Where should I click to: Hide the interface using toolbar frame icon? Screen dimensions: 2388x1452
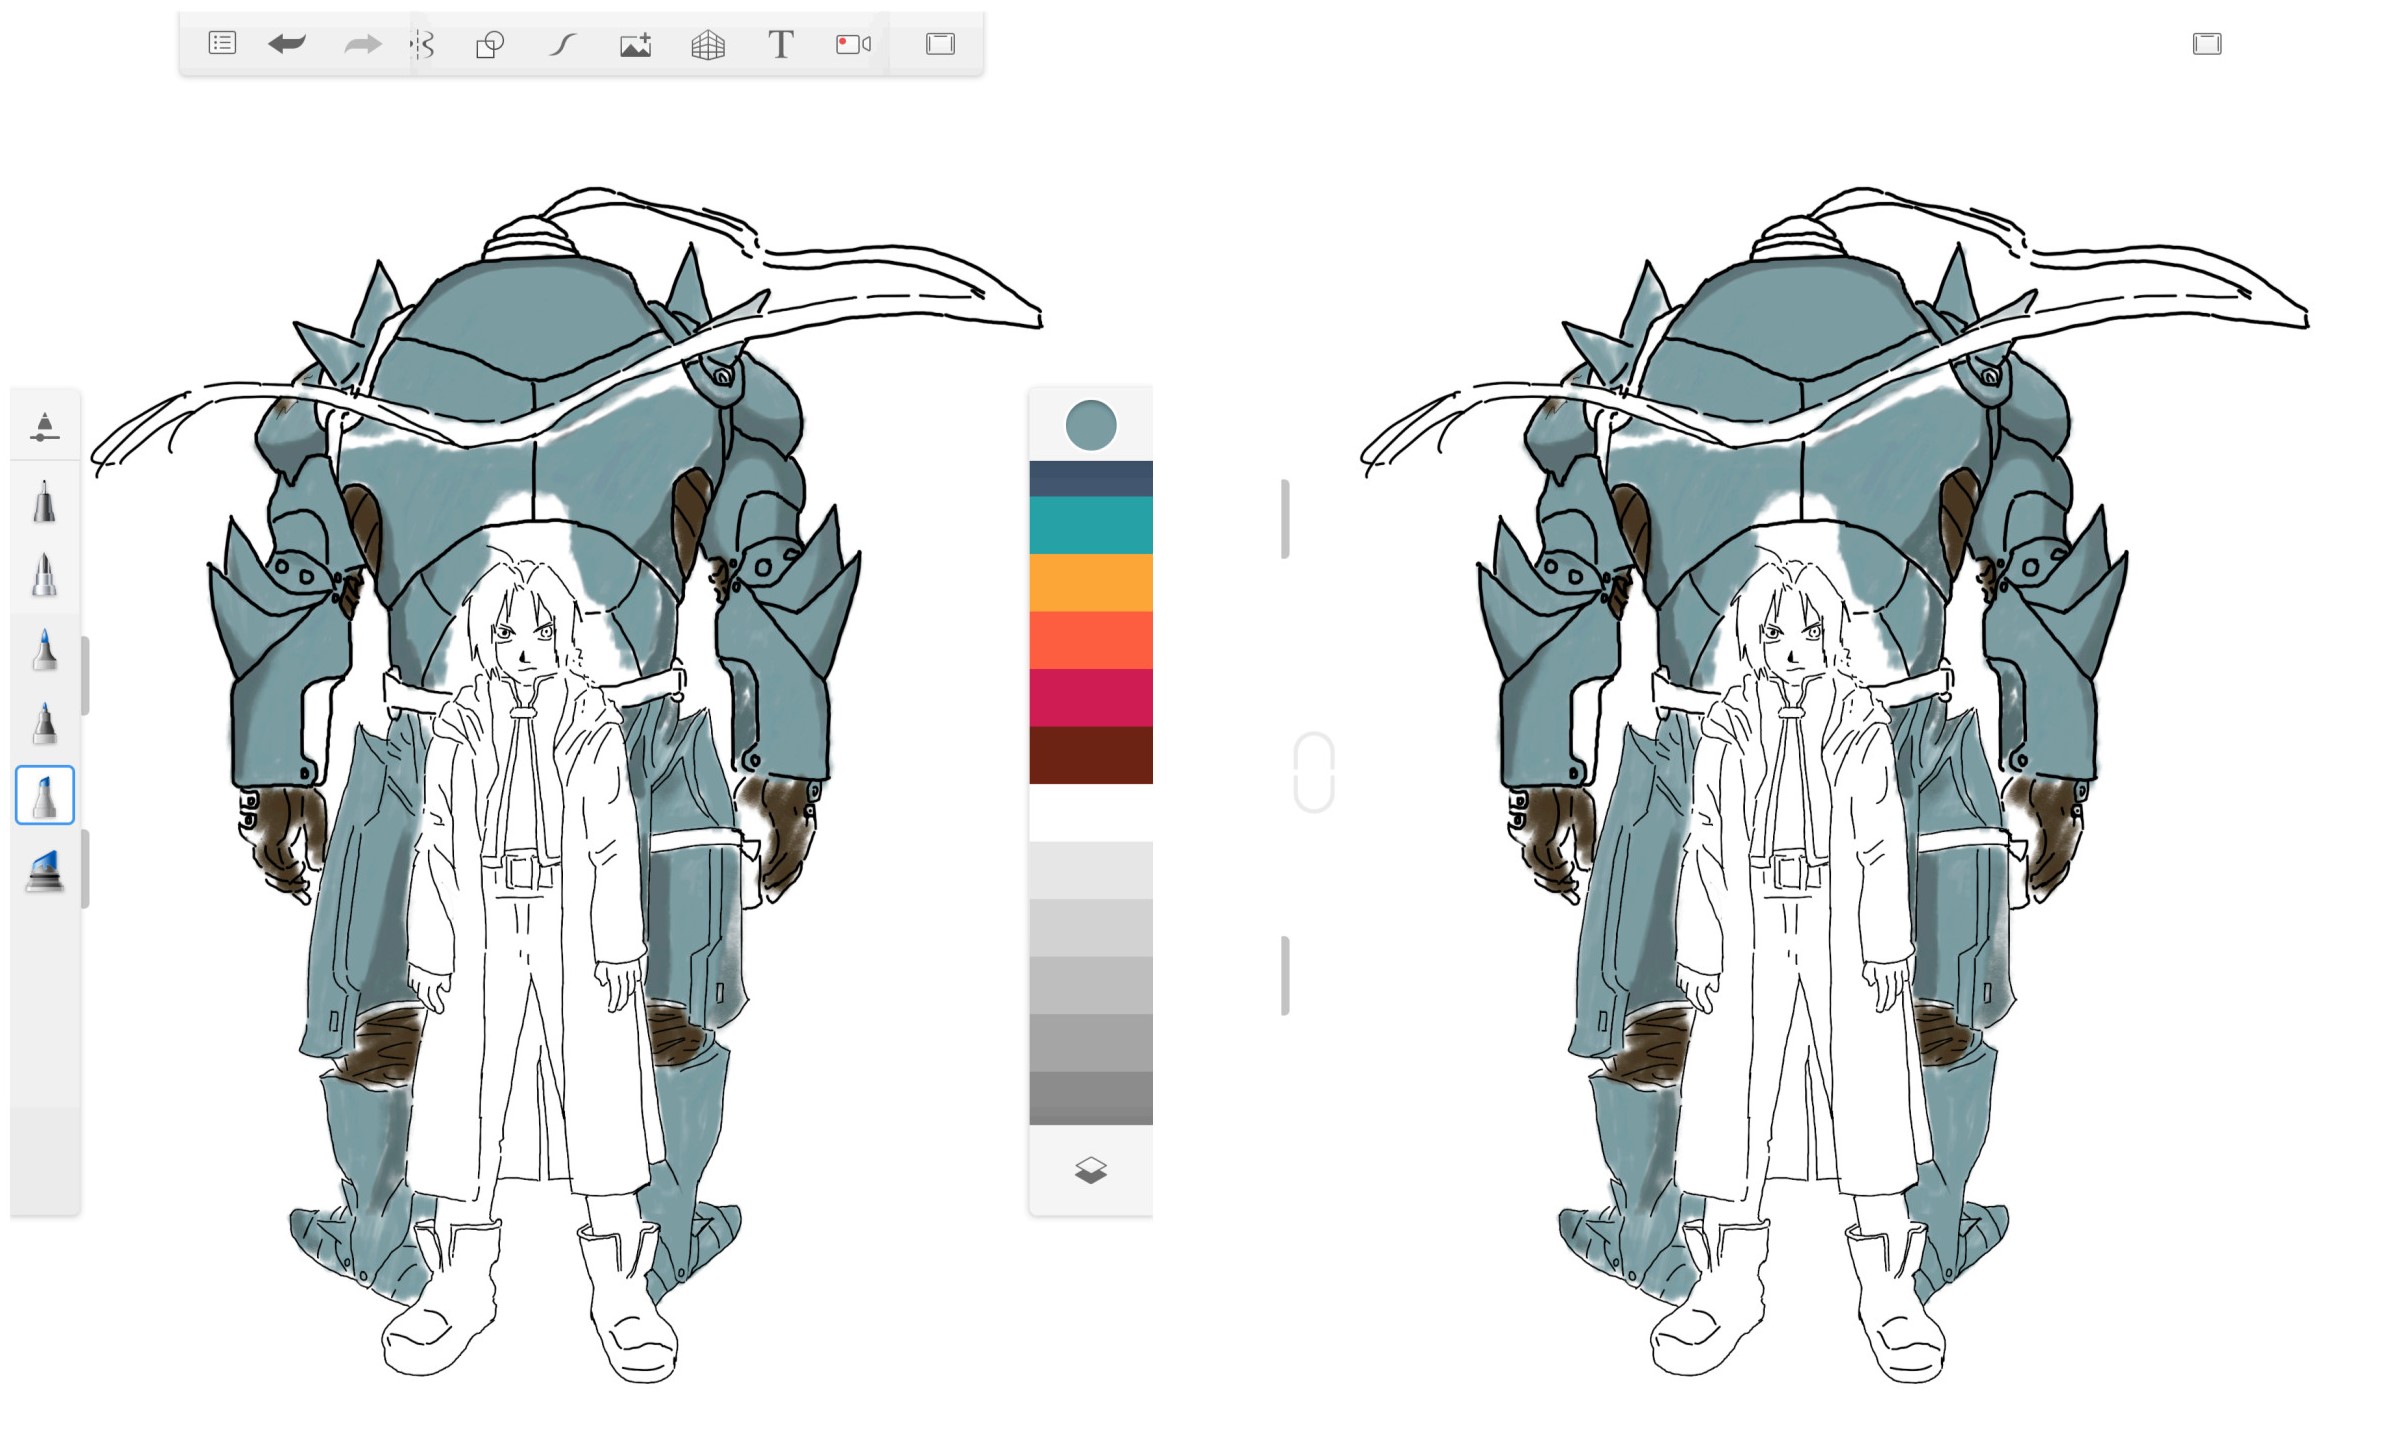pyautogui.click(x=940, y=43)
